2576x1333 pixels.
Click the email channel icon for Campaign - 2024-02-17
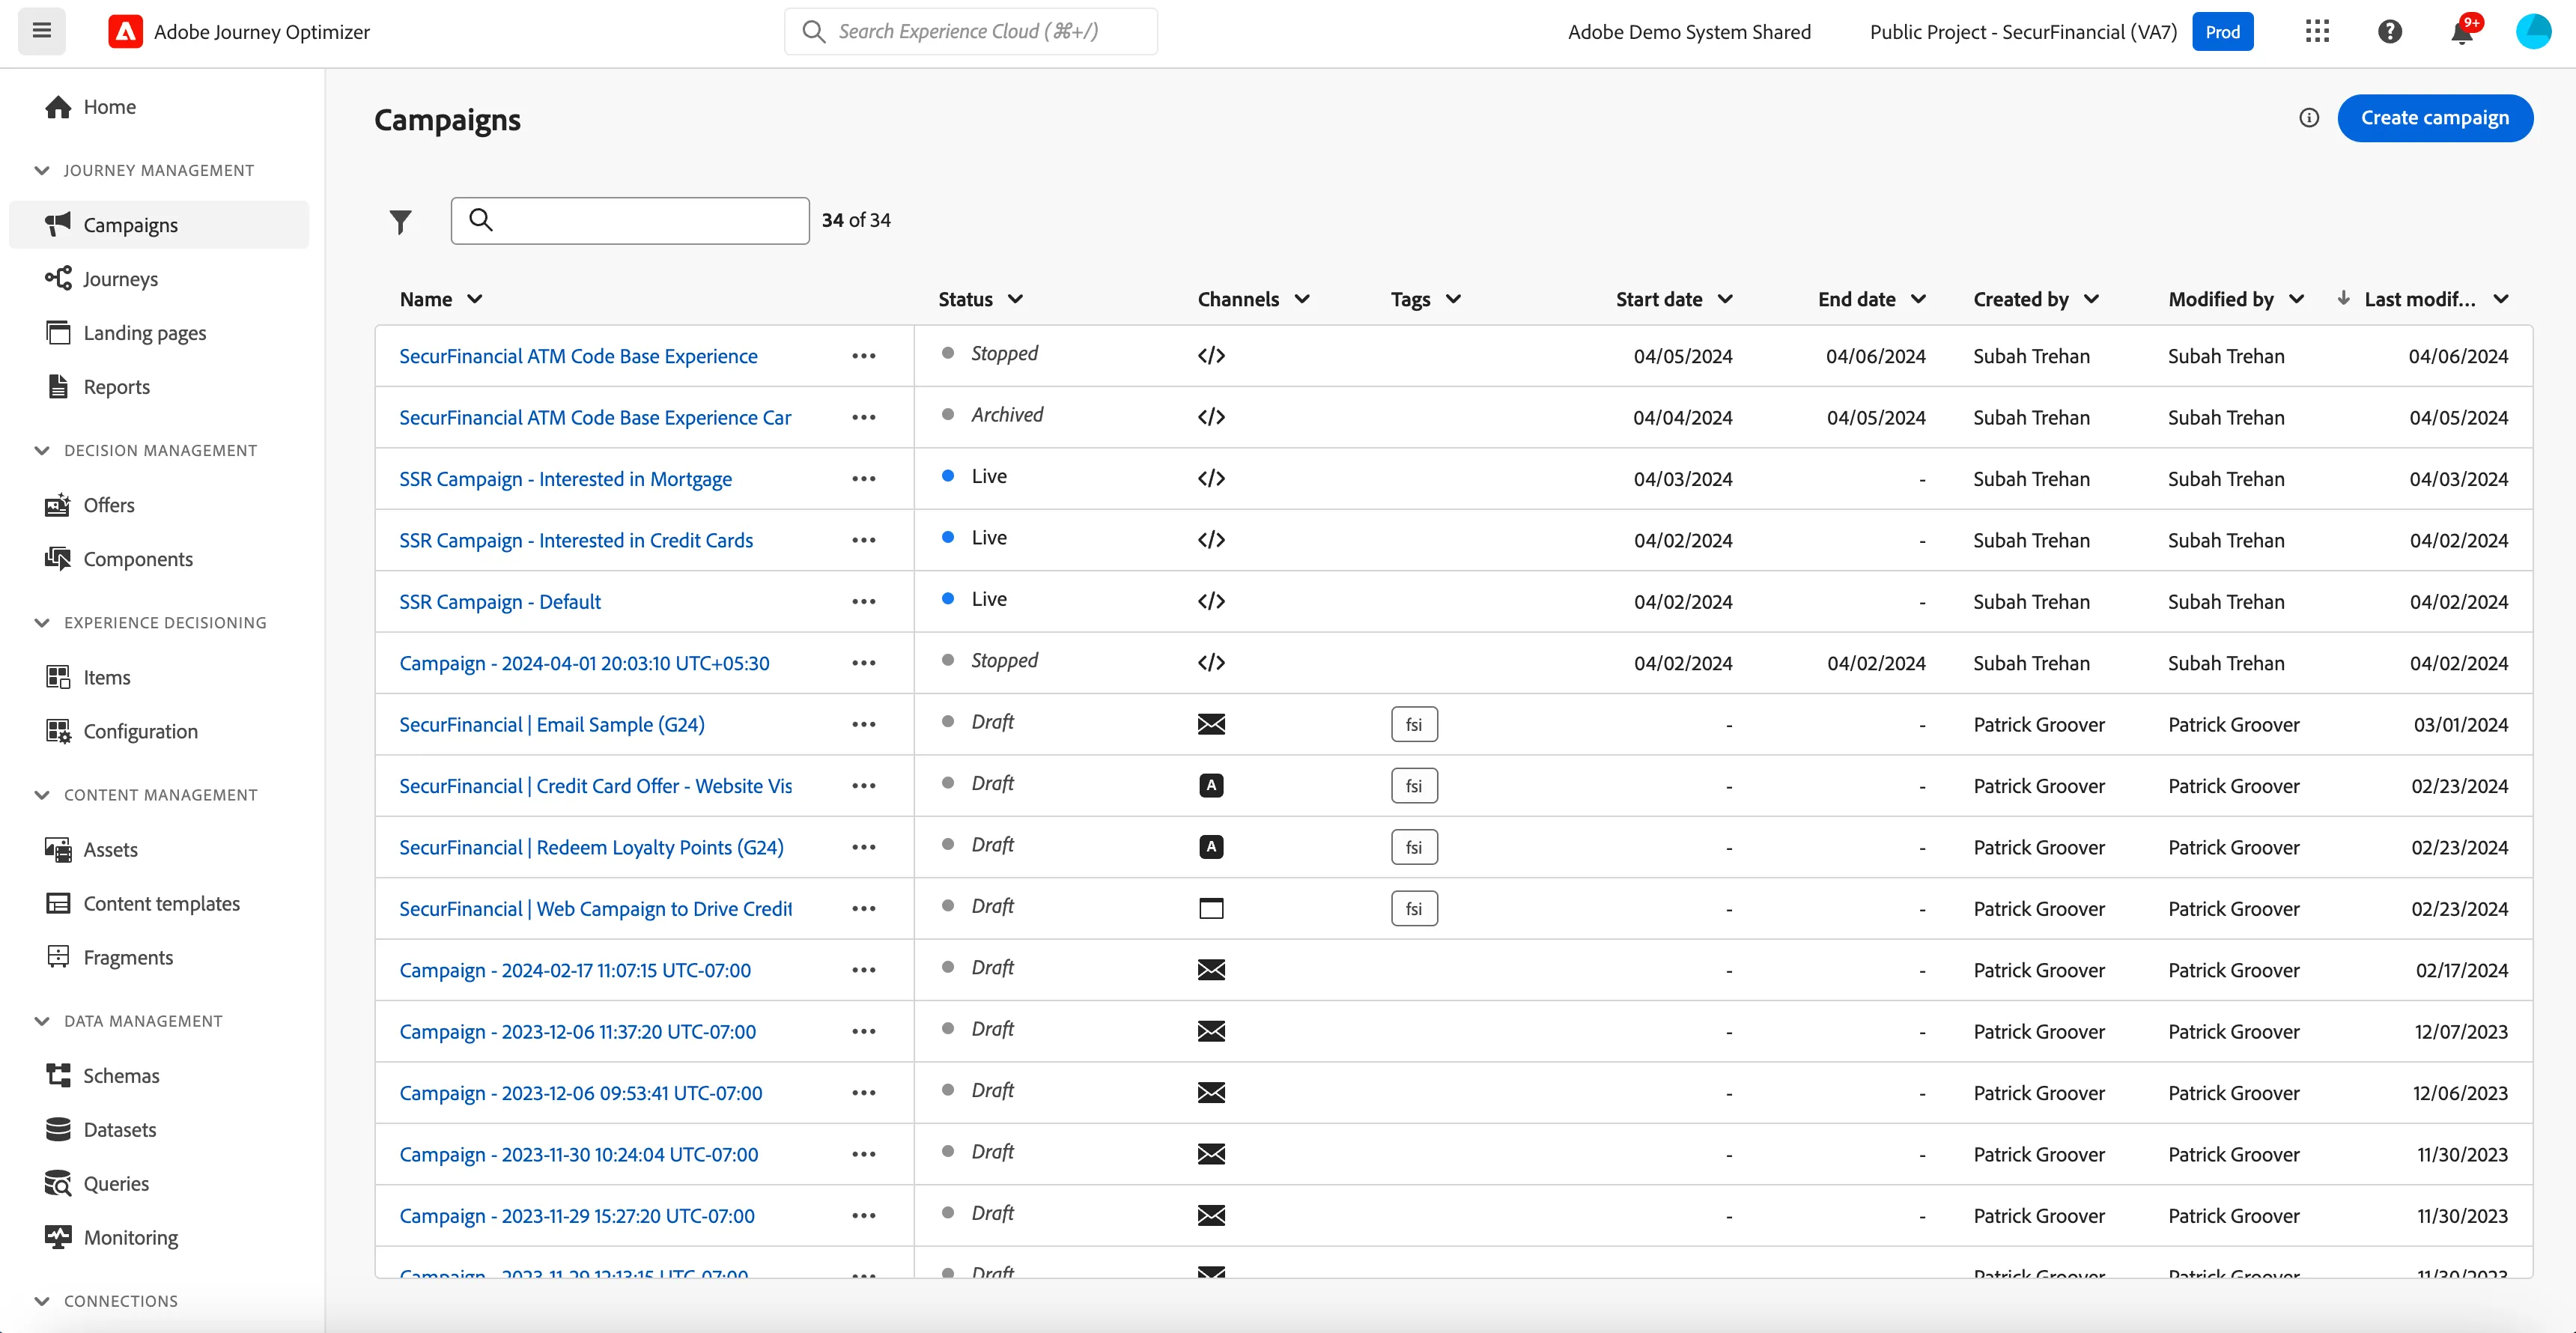coord(1211,970)
